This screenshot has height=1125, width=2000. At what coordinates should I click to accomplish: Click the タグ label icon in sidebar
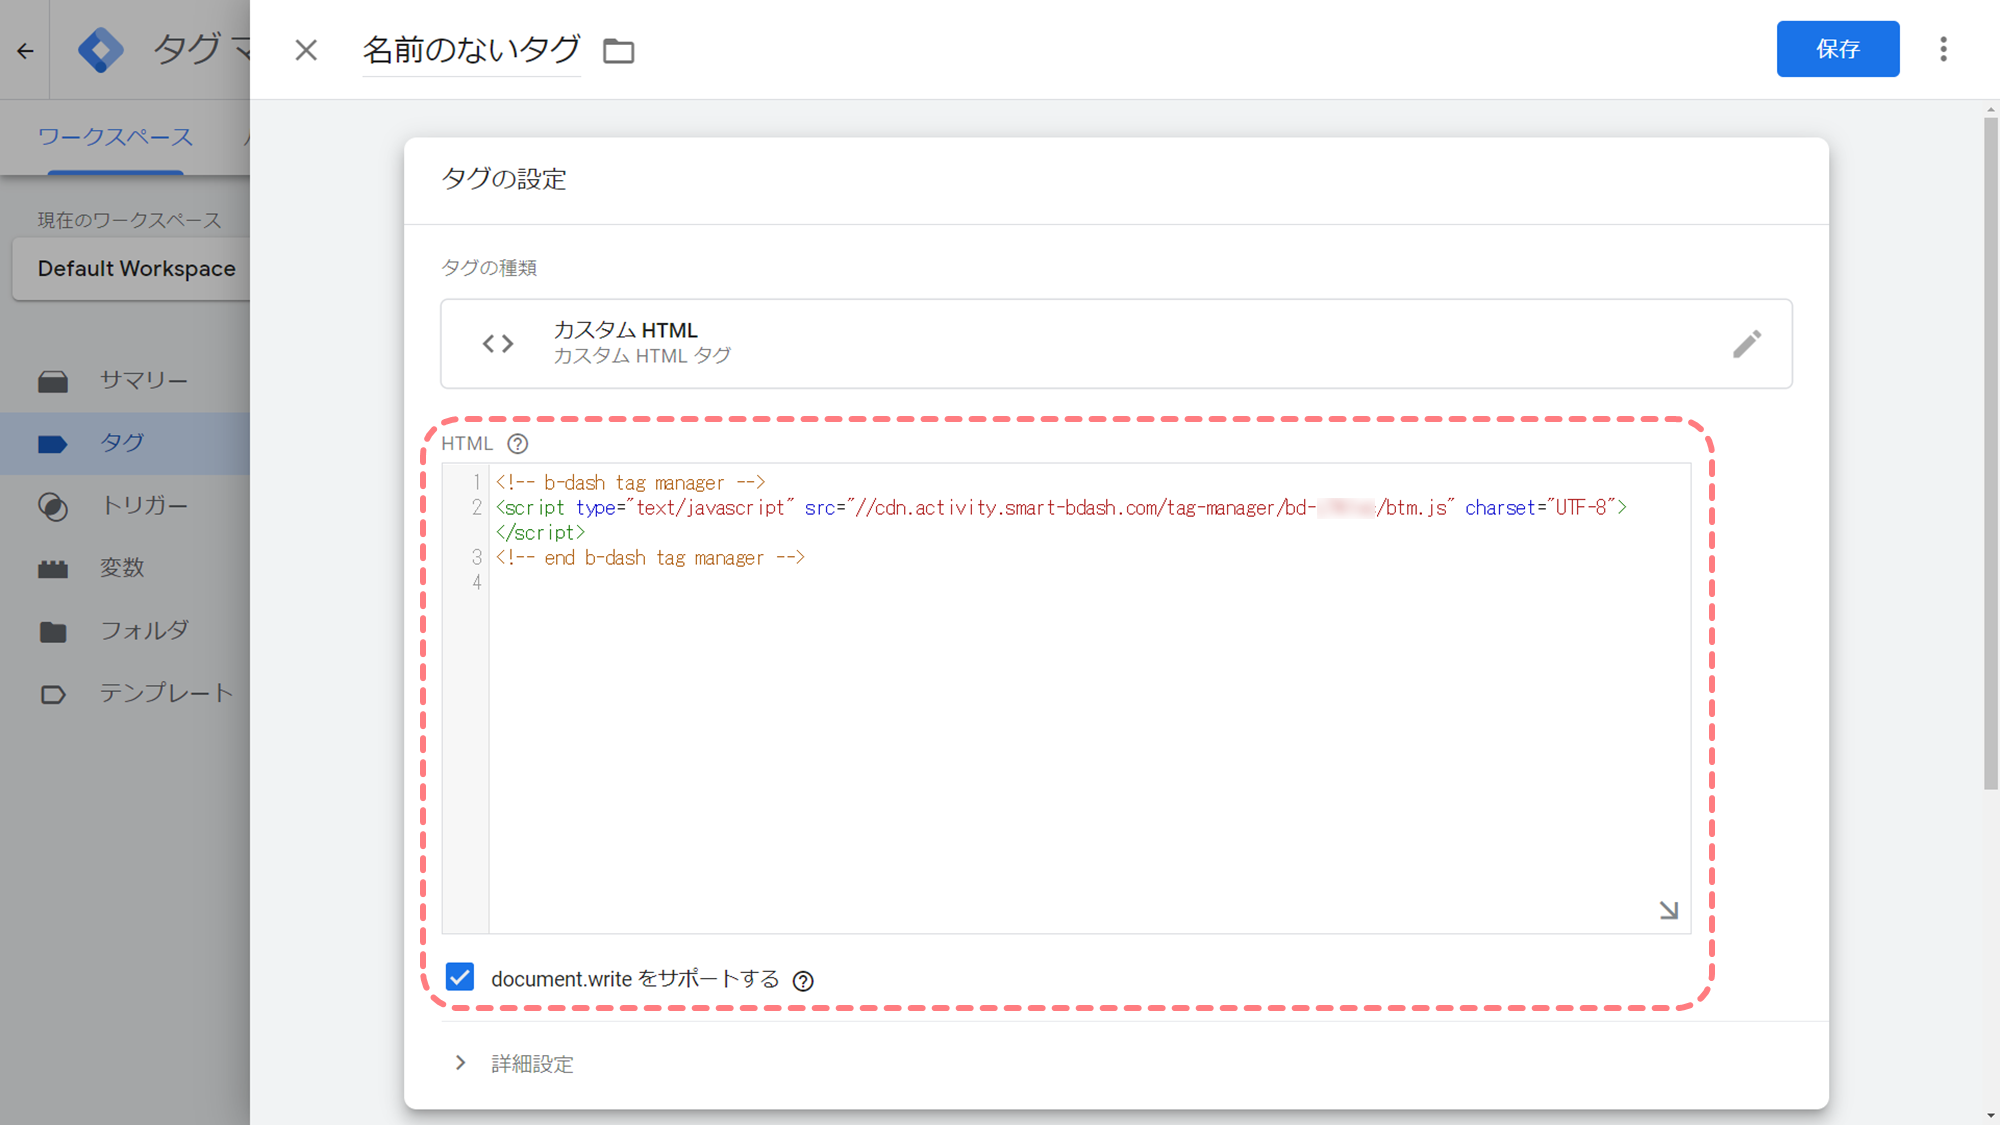(53, 444)
